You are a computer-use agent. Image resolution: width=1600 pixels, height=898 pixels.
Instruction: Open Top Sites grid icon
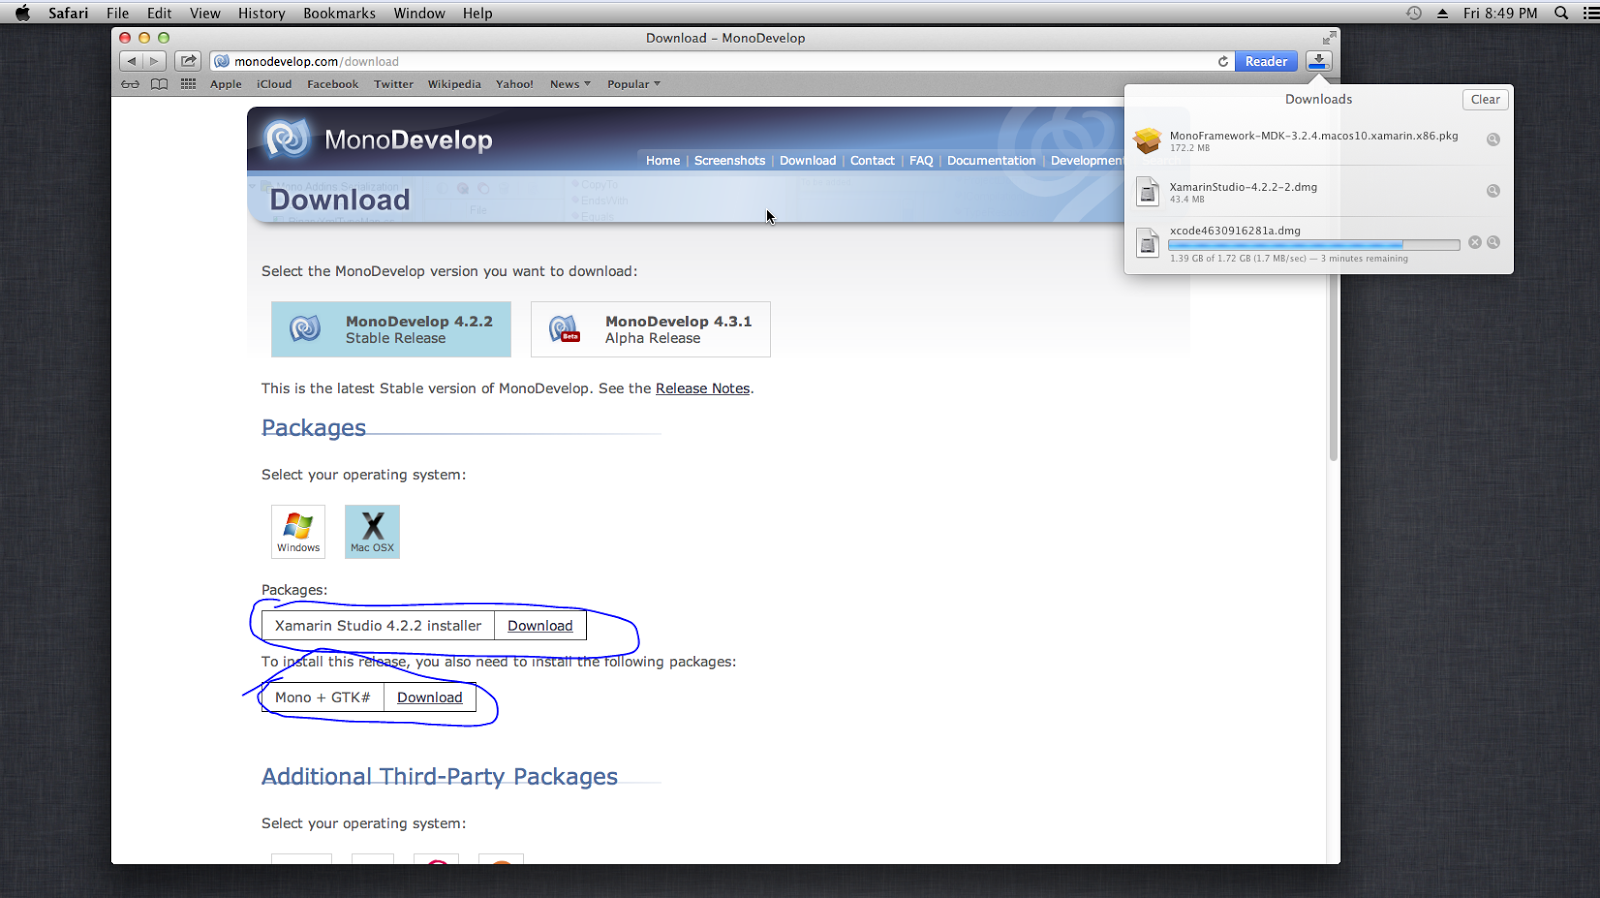pos(188,84)
